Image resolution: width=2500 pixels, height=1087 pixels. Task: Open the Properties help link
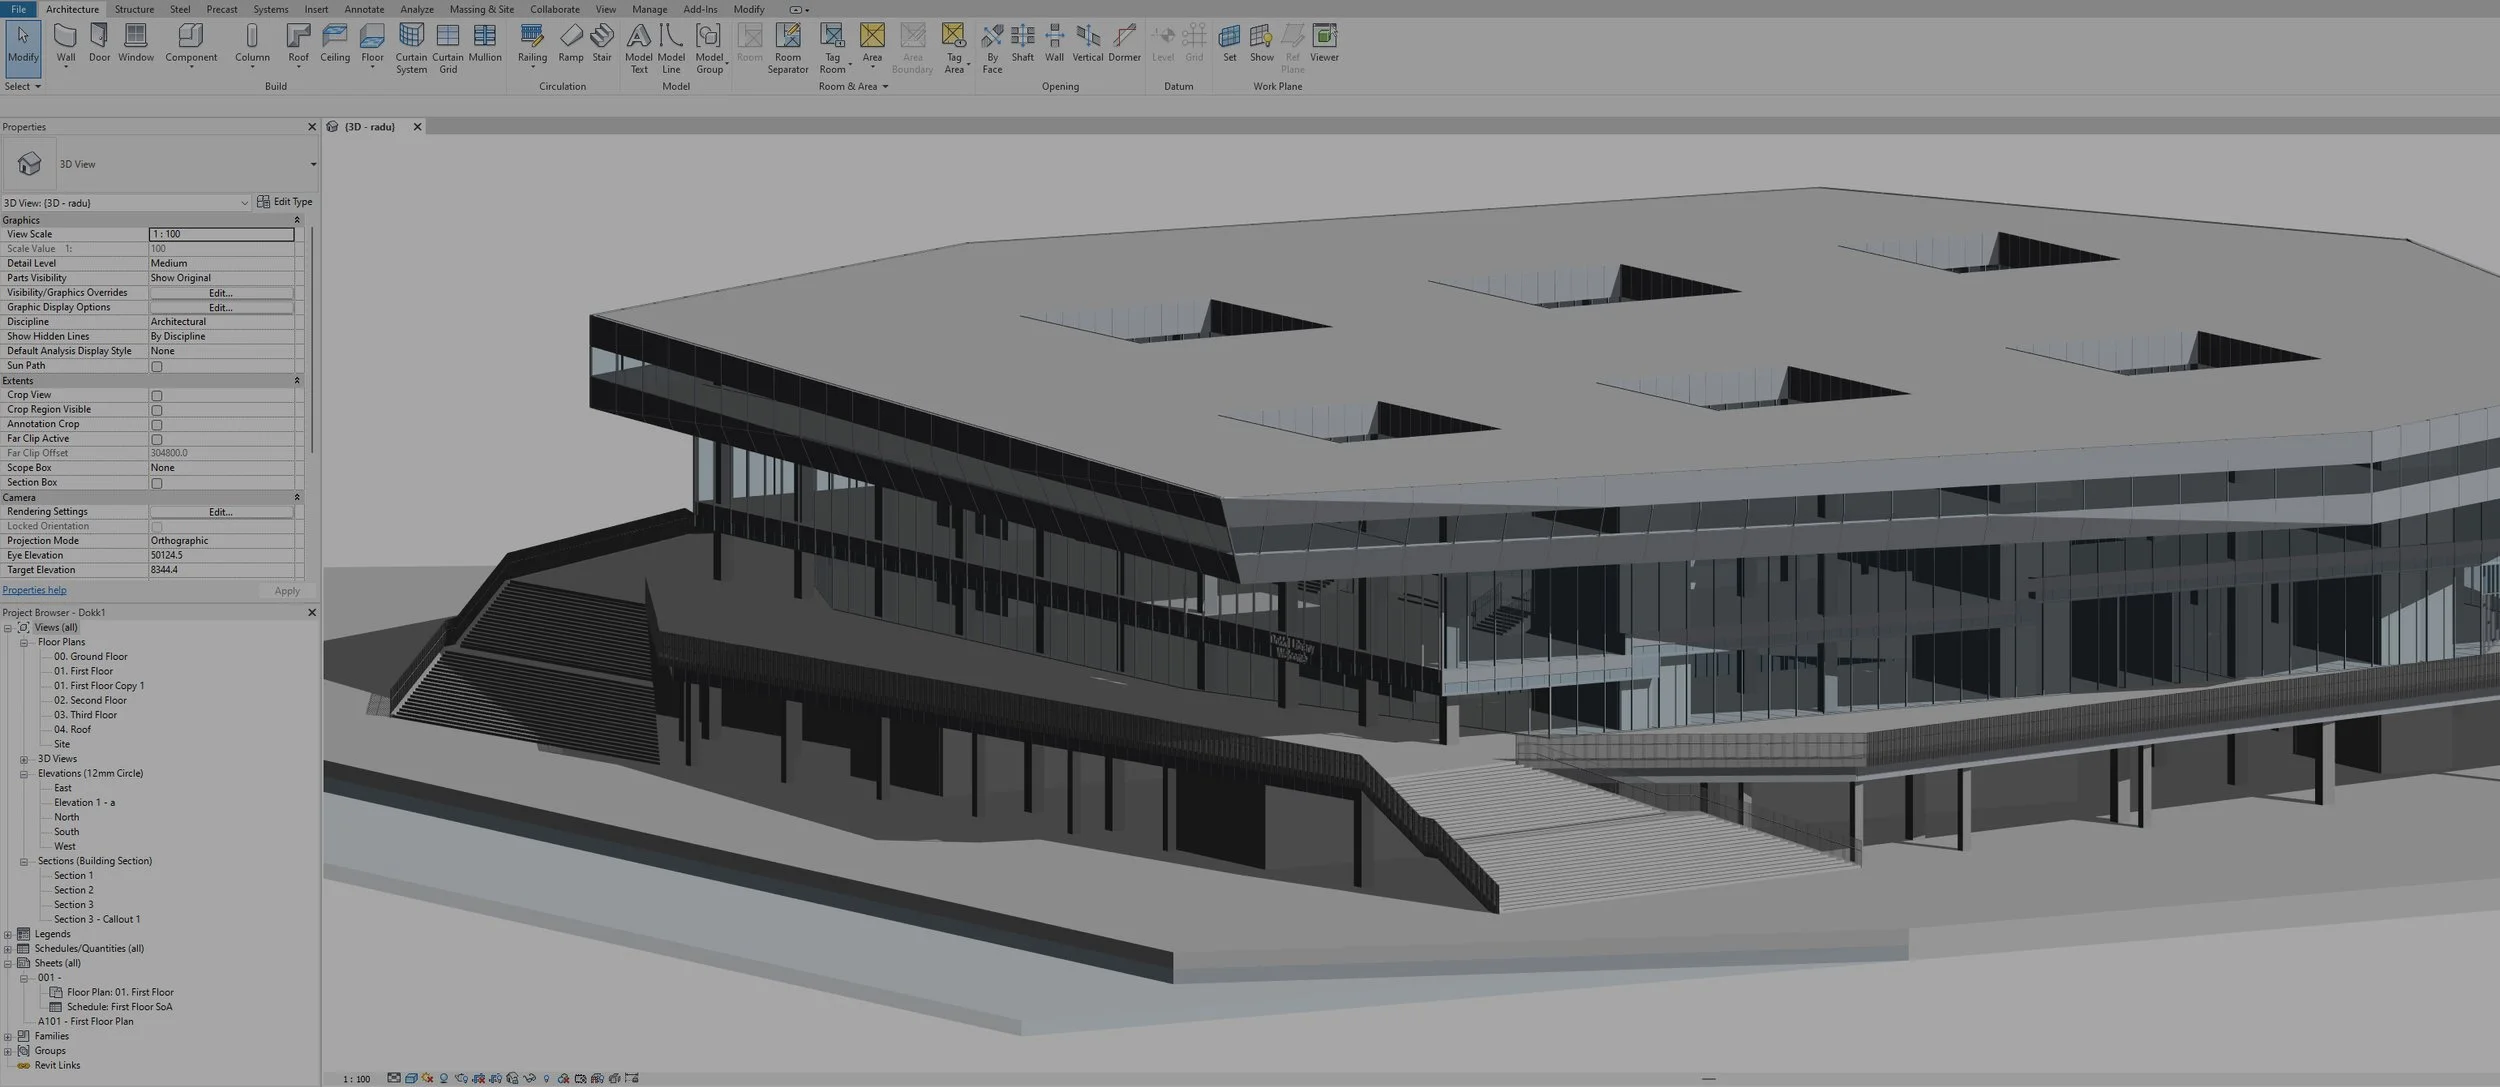click(x=34, y=589)
